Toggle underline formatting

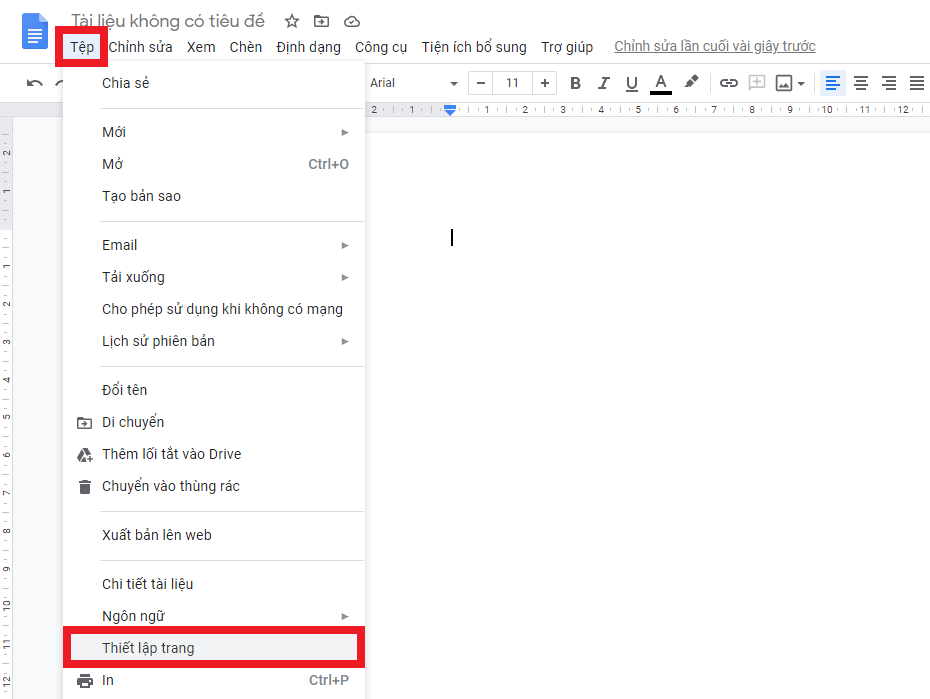coord(632,84)
